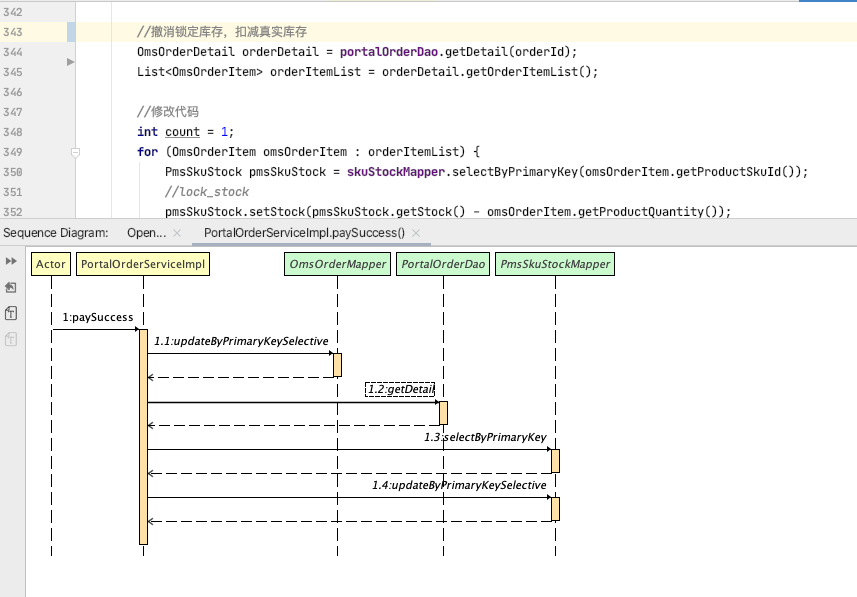Select the Actor lifeline box
Image resolution: width=857 pixels, height=597 pixels.
51,264
